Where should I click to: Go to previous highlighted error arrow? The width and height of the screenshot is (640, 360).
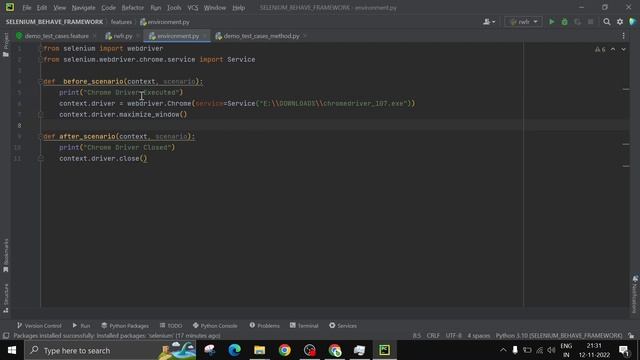[613, 49]
